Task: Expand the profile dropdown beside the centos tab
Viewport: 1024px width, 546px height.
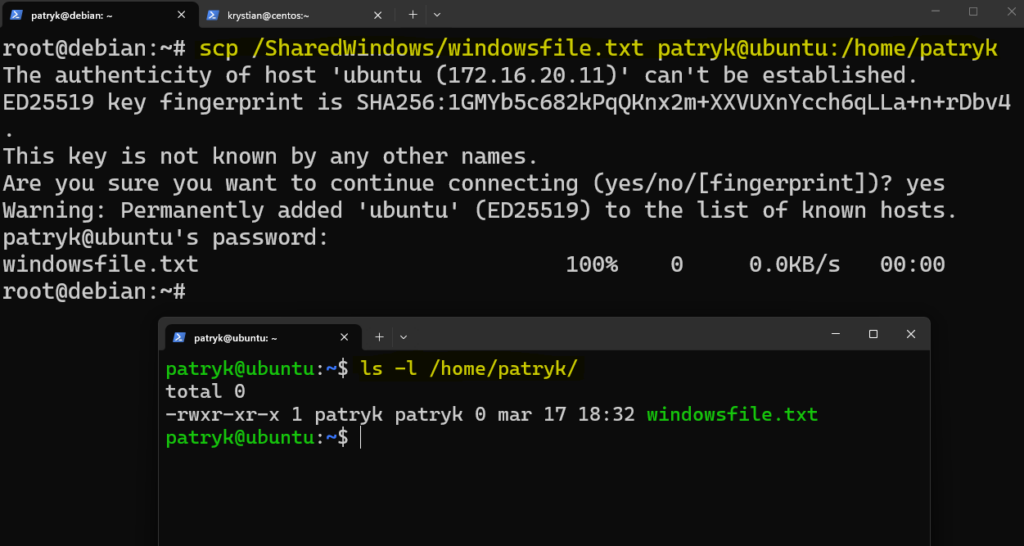Action: (437, 15)
